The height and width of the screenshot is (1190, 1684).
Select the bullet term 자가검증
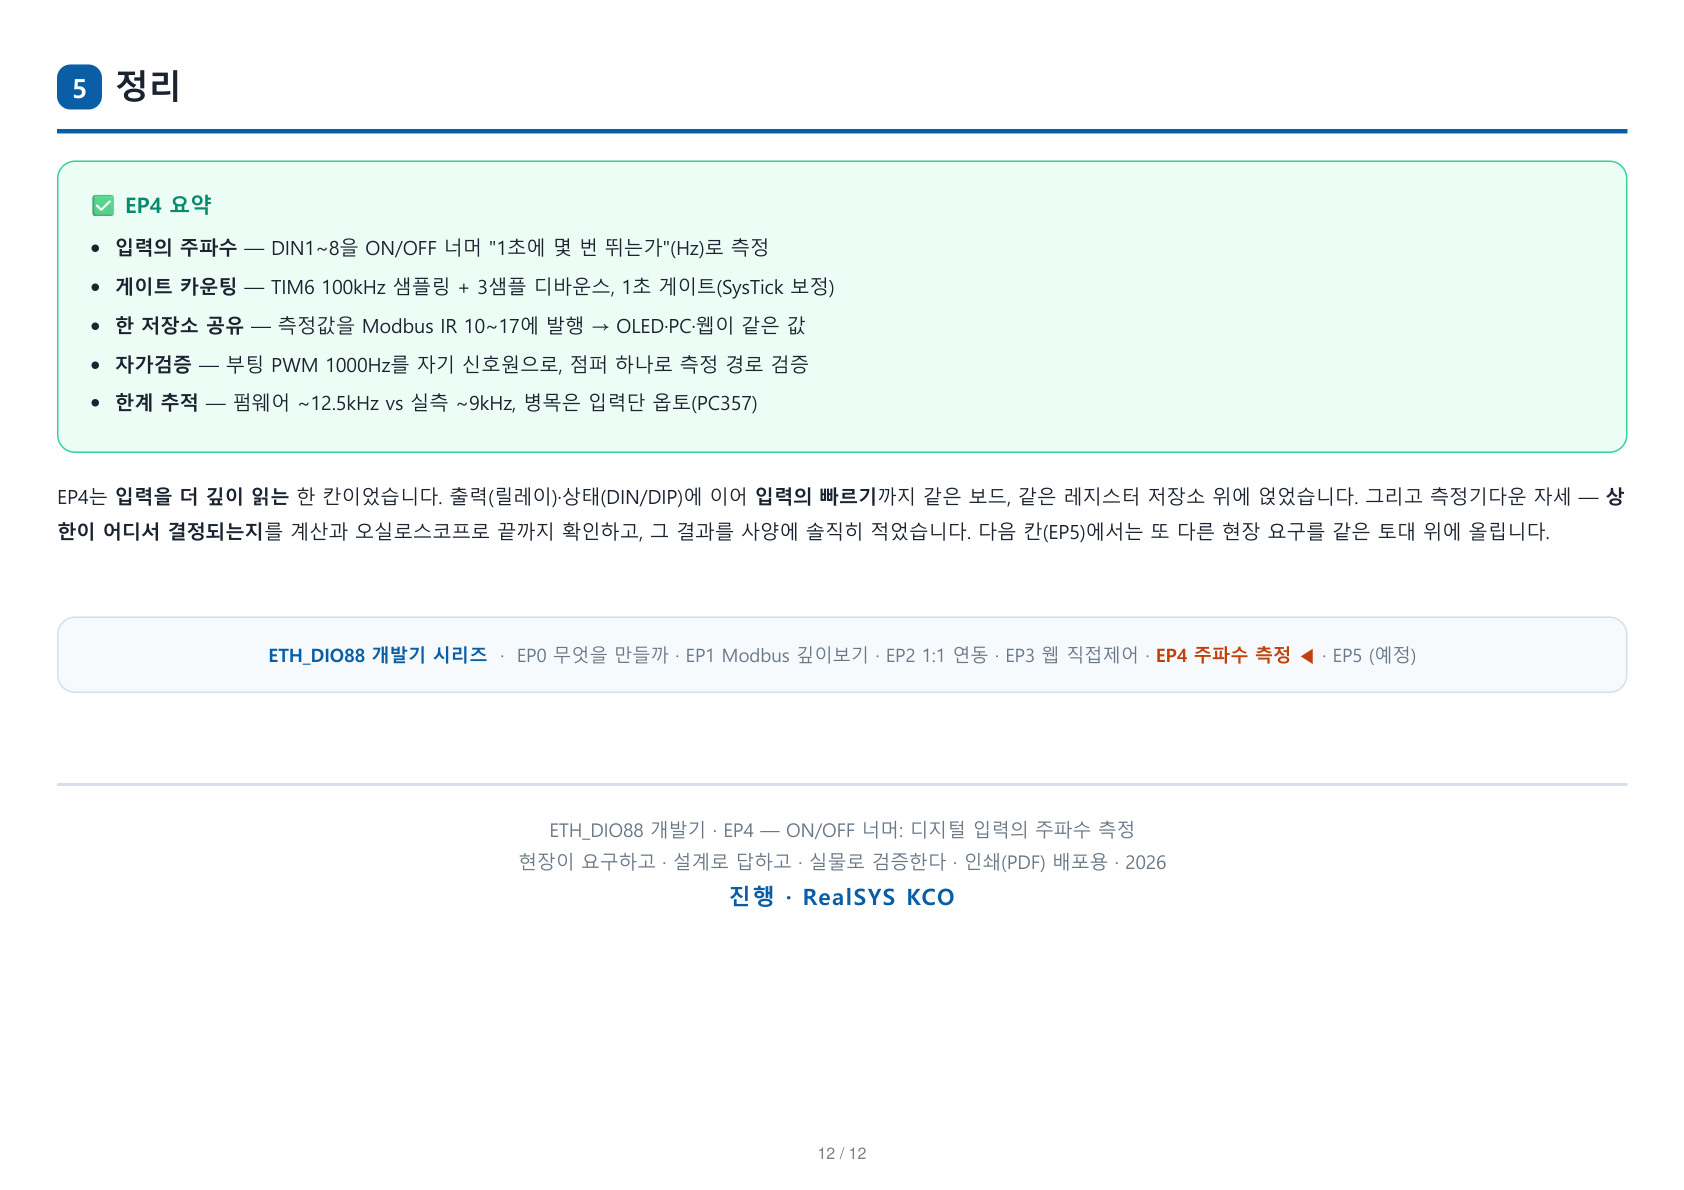click(x=153, y=364)
